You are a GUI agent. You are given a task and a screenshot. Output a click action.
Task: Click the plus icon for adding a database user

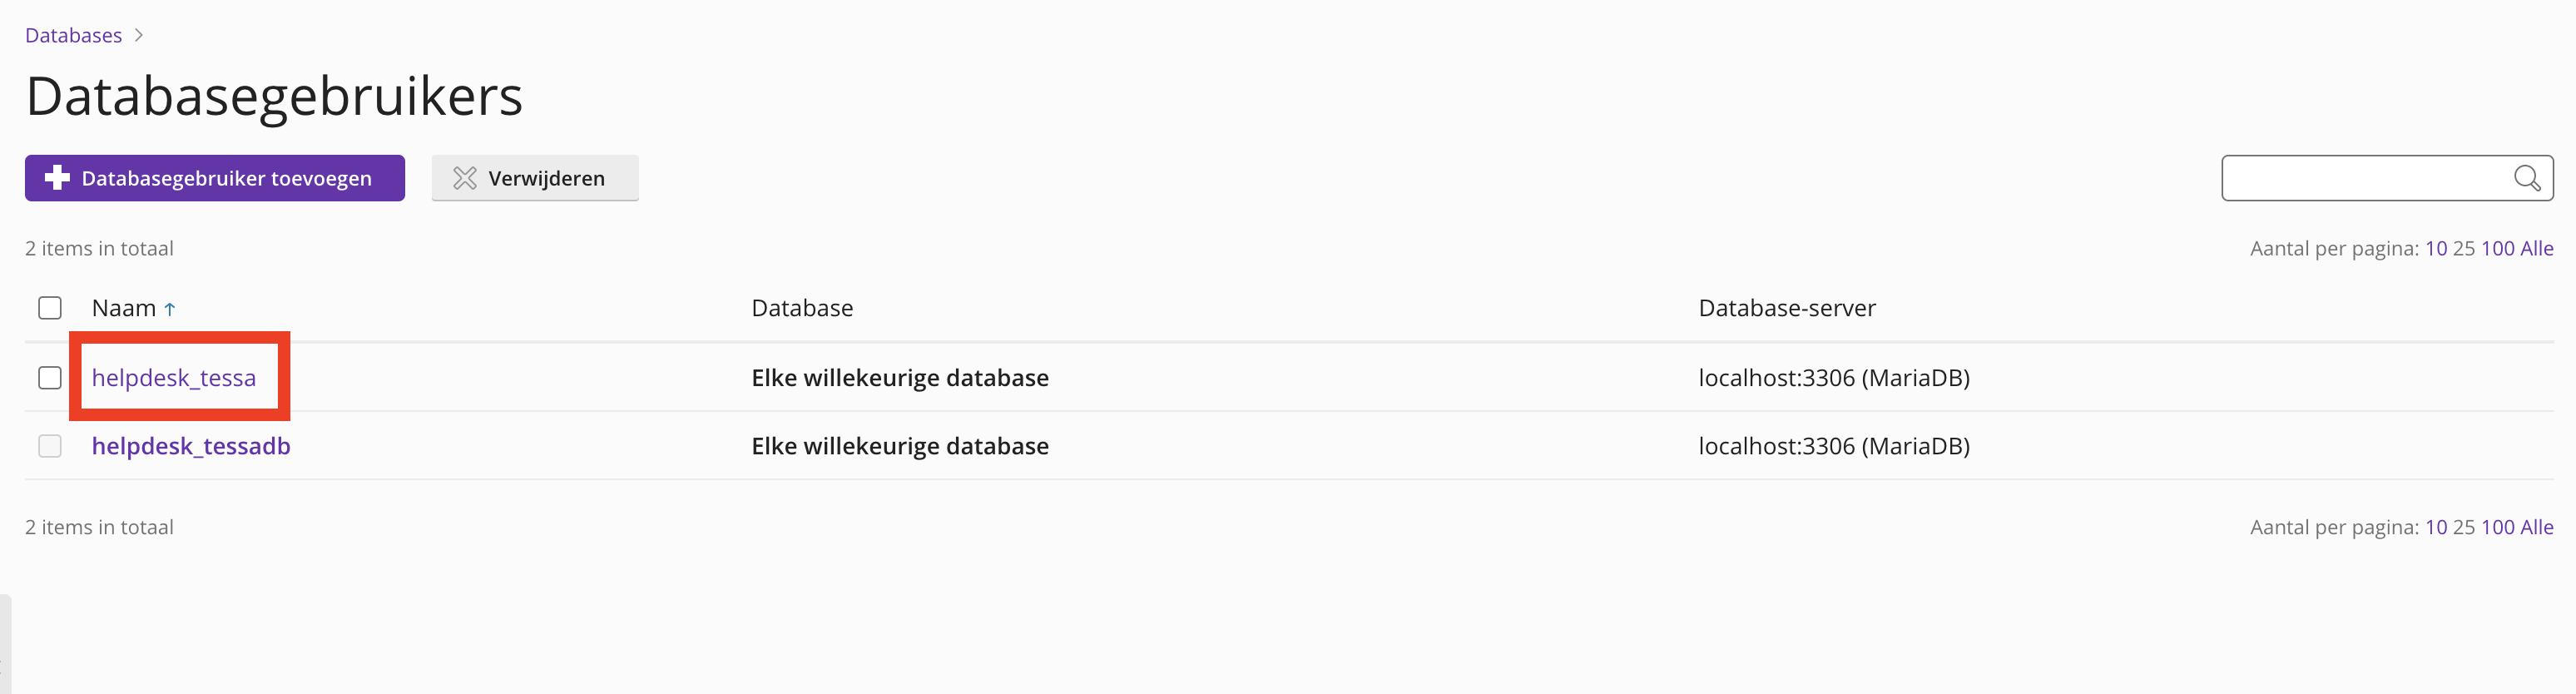coord(58,178)
